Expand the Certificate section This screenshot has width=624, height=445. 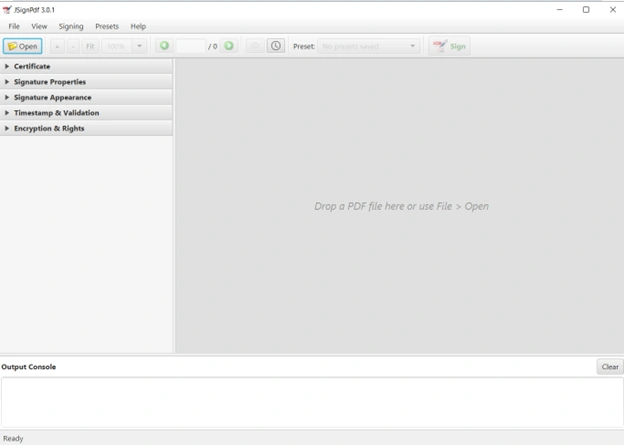(x=86, y=66)
